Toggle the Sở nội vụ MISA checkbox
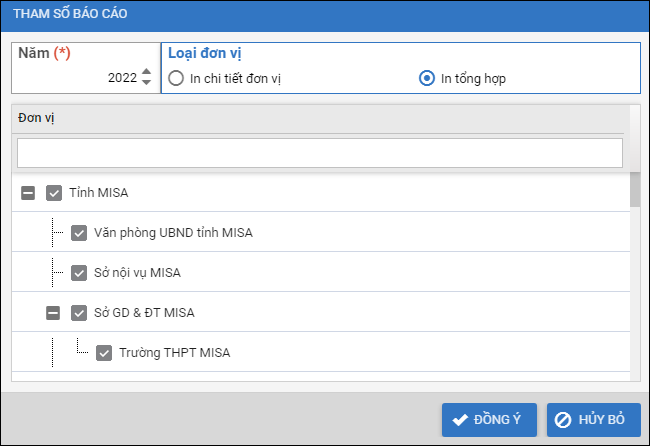The image size is (650, 446). click(x=79, y=273)
